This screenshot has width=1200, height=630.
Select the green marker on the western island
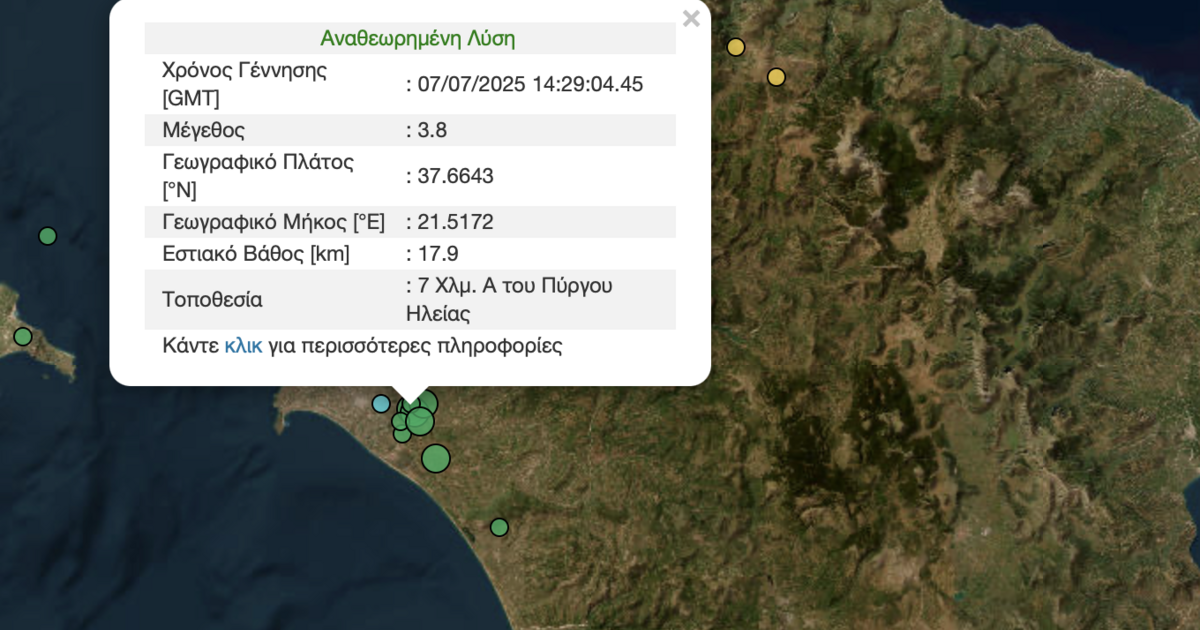point(23,337)
